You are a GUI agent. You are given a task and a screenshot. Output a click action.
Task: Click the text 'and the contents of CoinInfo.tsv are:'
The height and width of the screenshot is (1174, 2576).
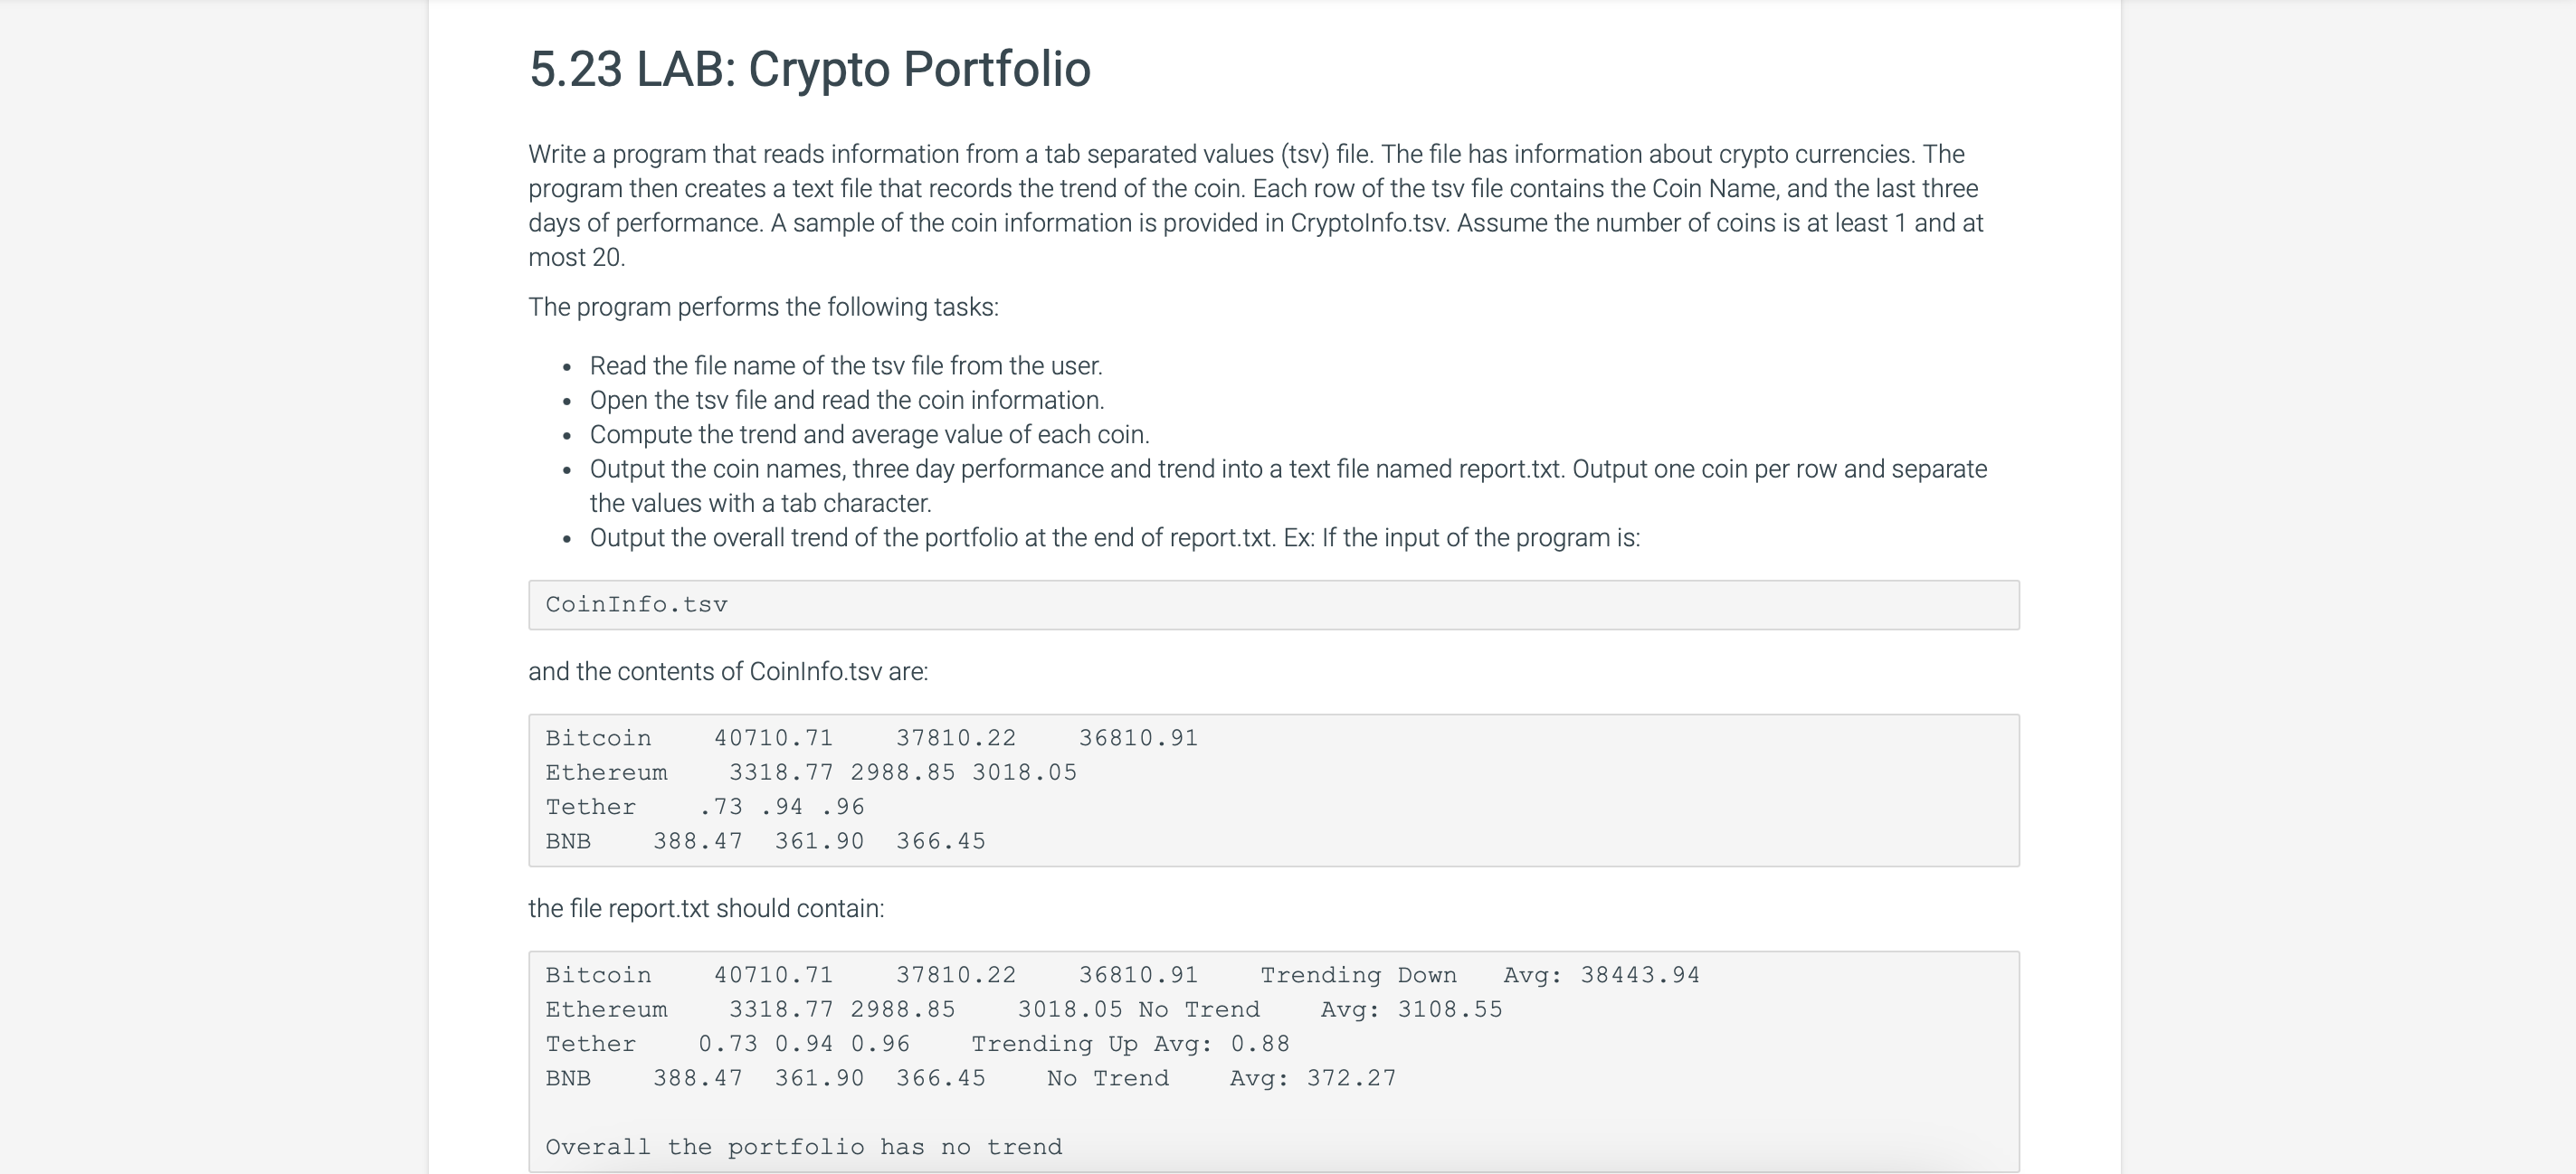(x=728, y=672)
